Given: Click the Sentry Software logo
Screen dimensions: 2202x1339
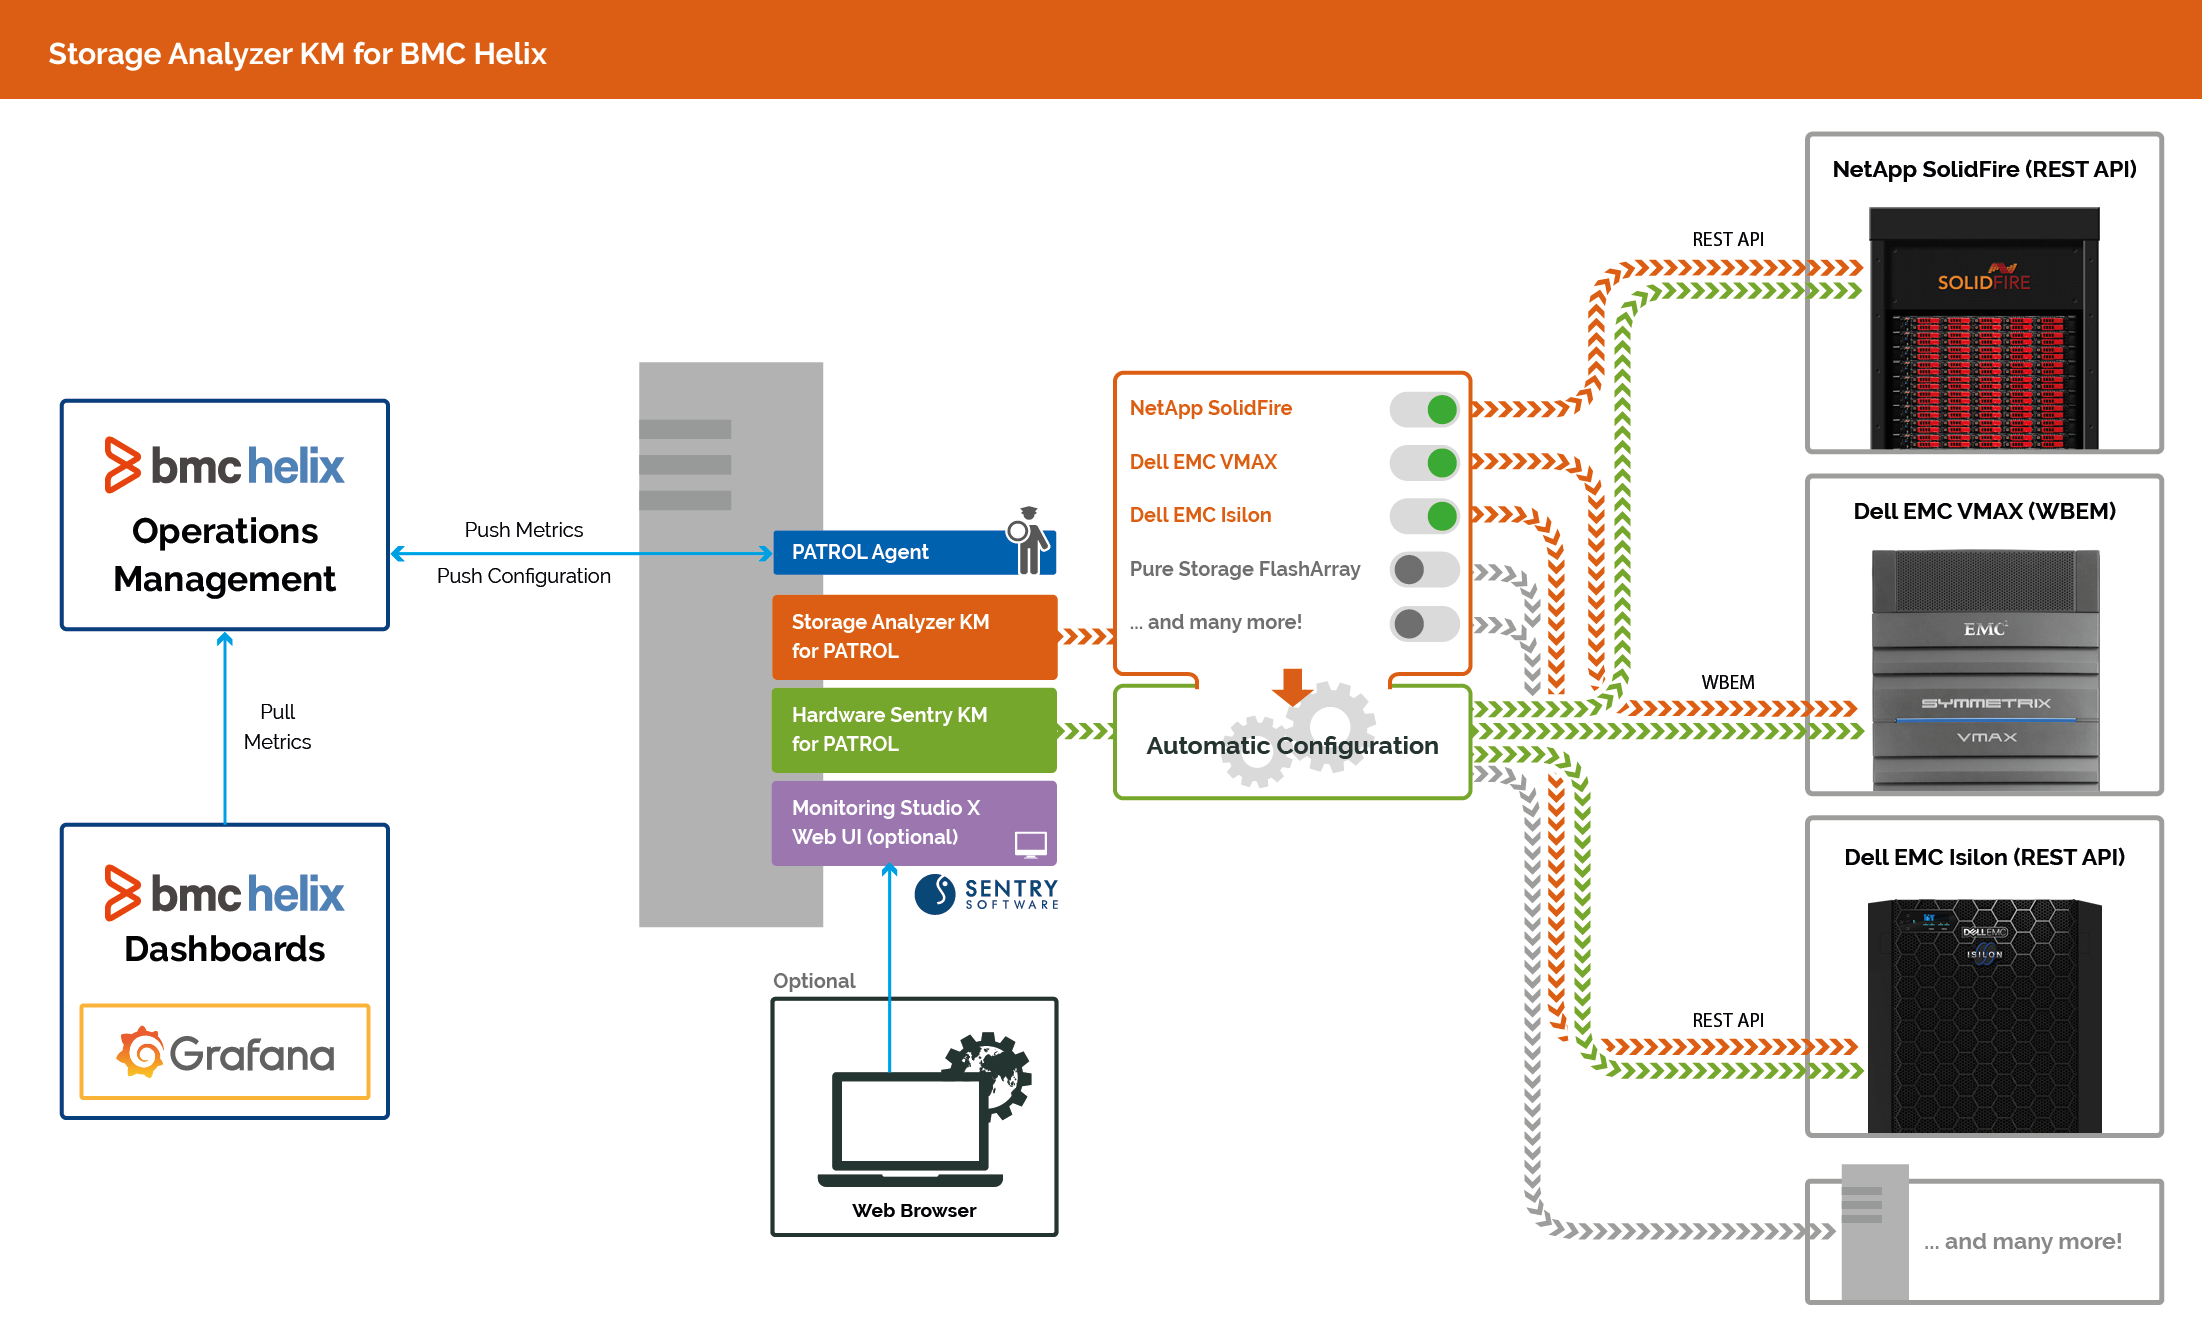Looking at the screenshot, I should 986,894.
